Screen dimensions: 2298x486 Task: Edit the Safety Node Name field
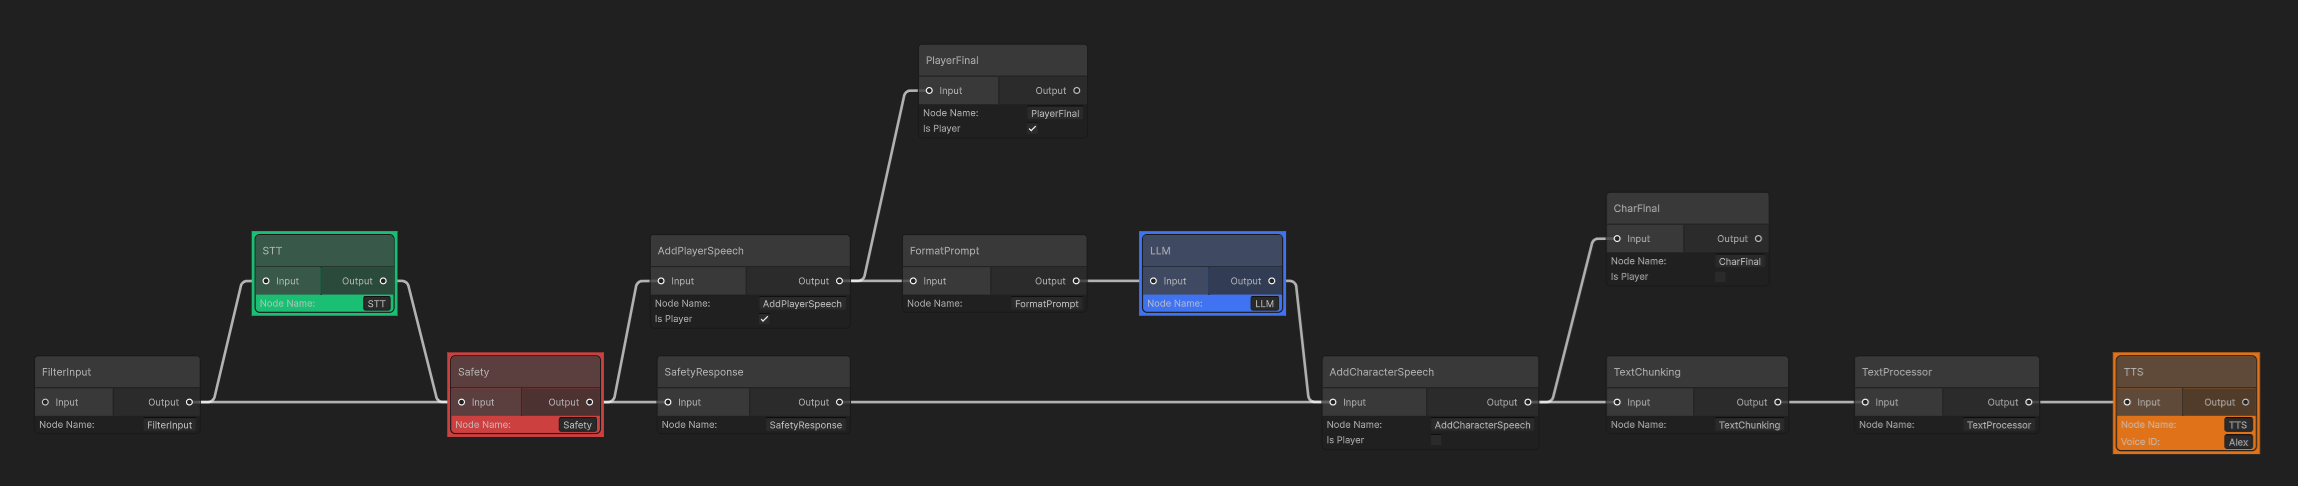click(x=577, y=425)
